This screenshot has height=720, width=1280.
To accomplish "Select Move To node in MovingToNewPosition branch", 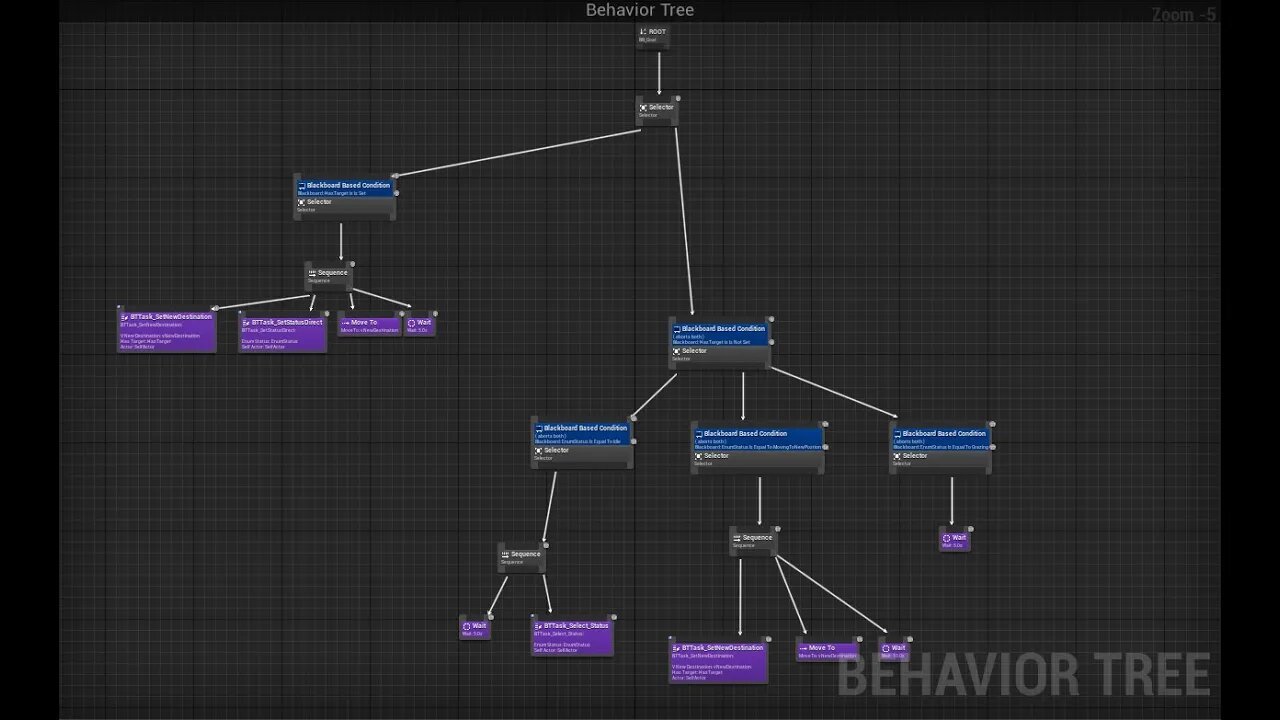I will click(x=828, y=651).
